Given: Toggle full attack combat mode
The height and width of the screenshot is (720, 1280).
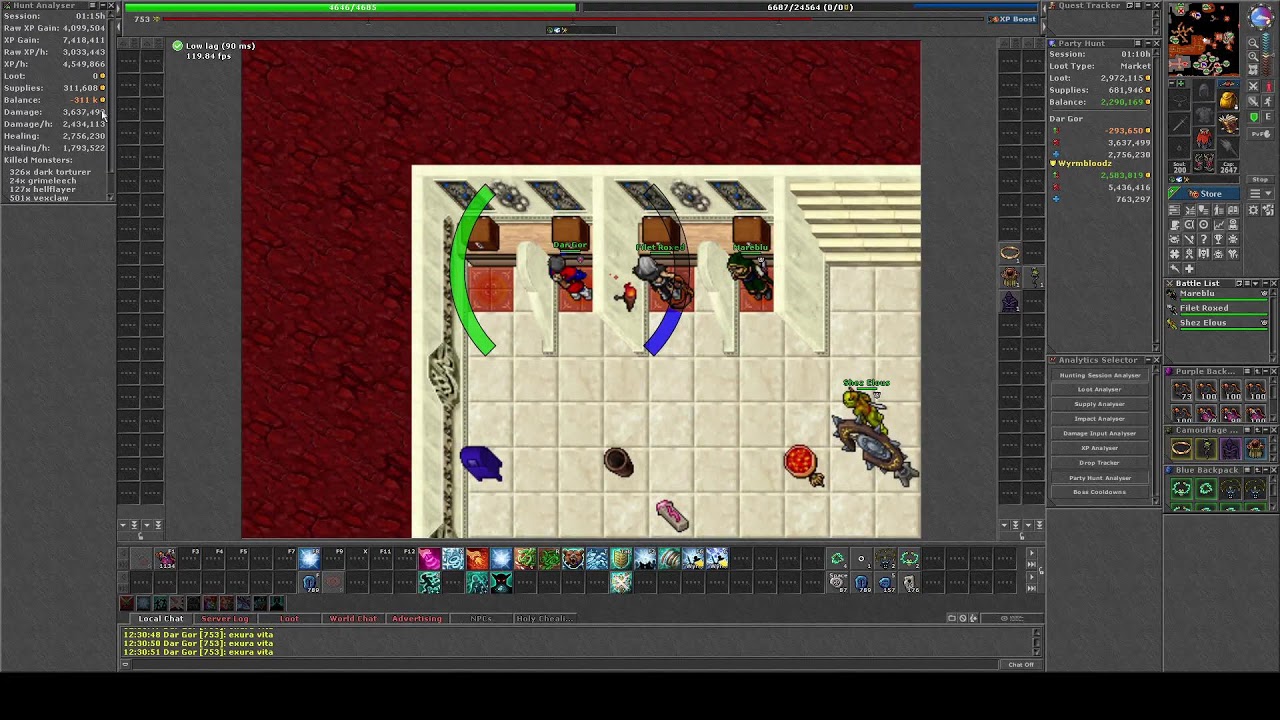Looking at the screenshot, I should [x=1253, y=86].
